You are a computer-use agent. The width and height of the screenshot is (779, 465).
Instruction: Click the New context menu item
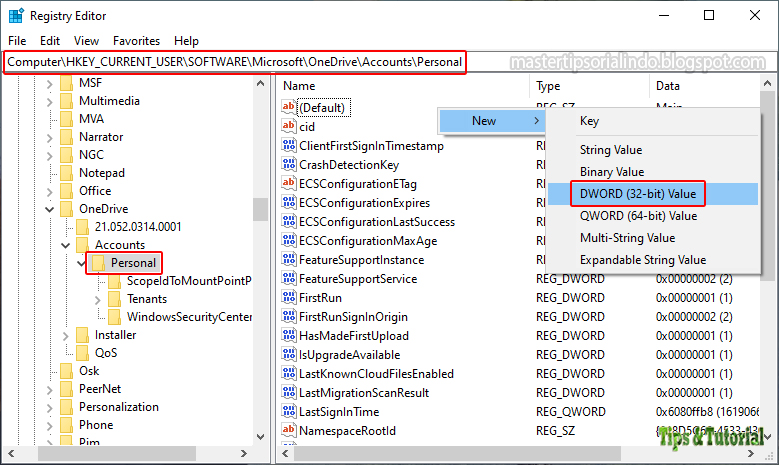[492, 121]
